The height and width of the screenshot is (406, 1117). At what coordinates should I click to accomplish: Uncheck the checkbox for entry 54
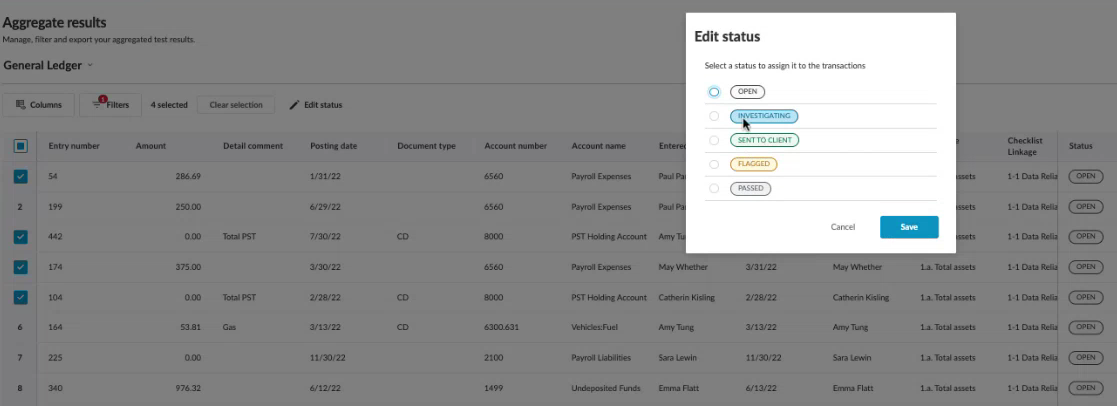pyautogui.click(x=20, y=176)
